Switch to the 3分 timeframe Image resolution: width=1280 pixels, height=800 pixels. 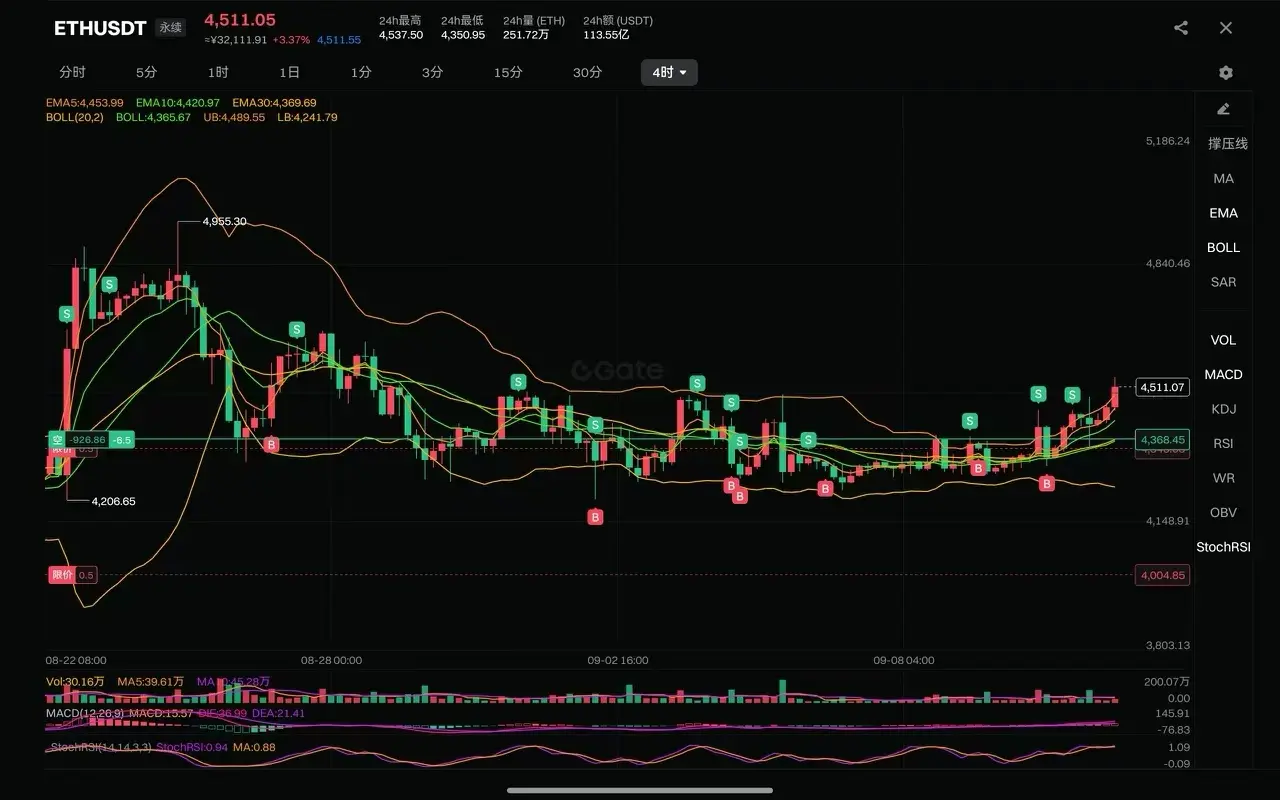pos(432,72)
